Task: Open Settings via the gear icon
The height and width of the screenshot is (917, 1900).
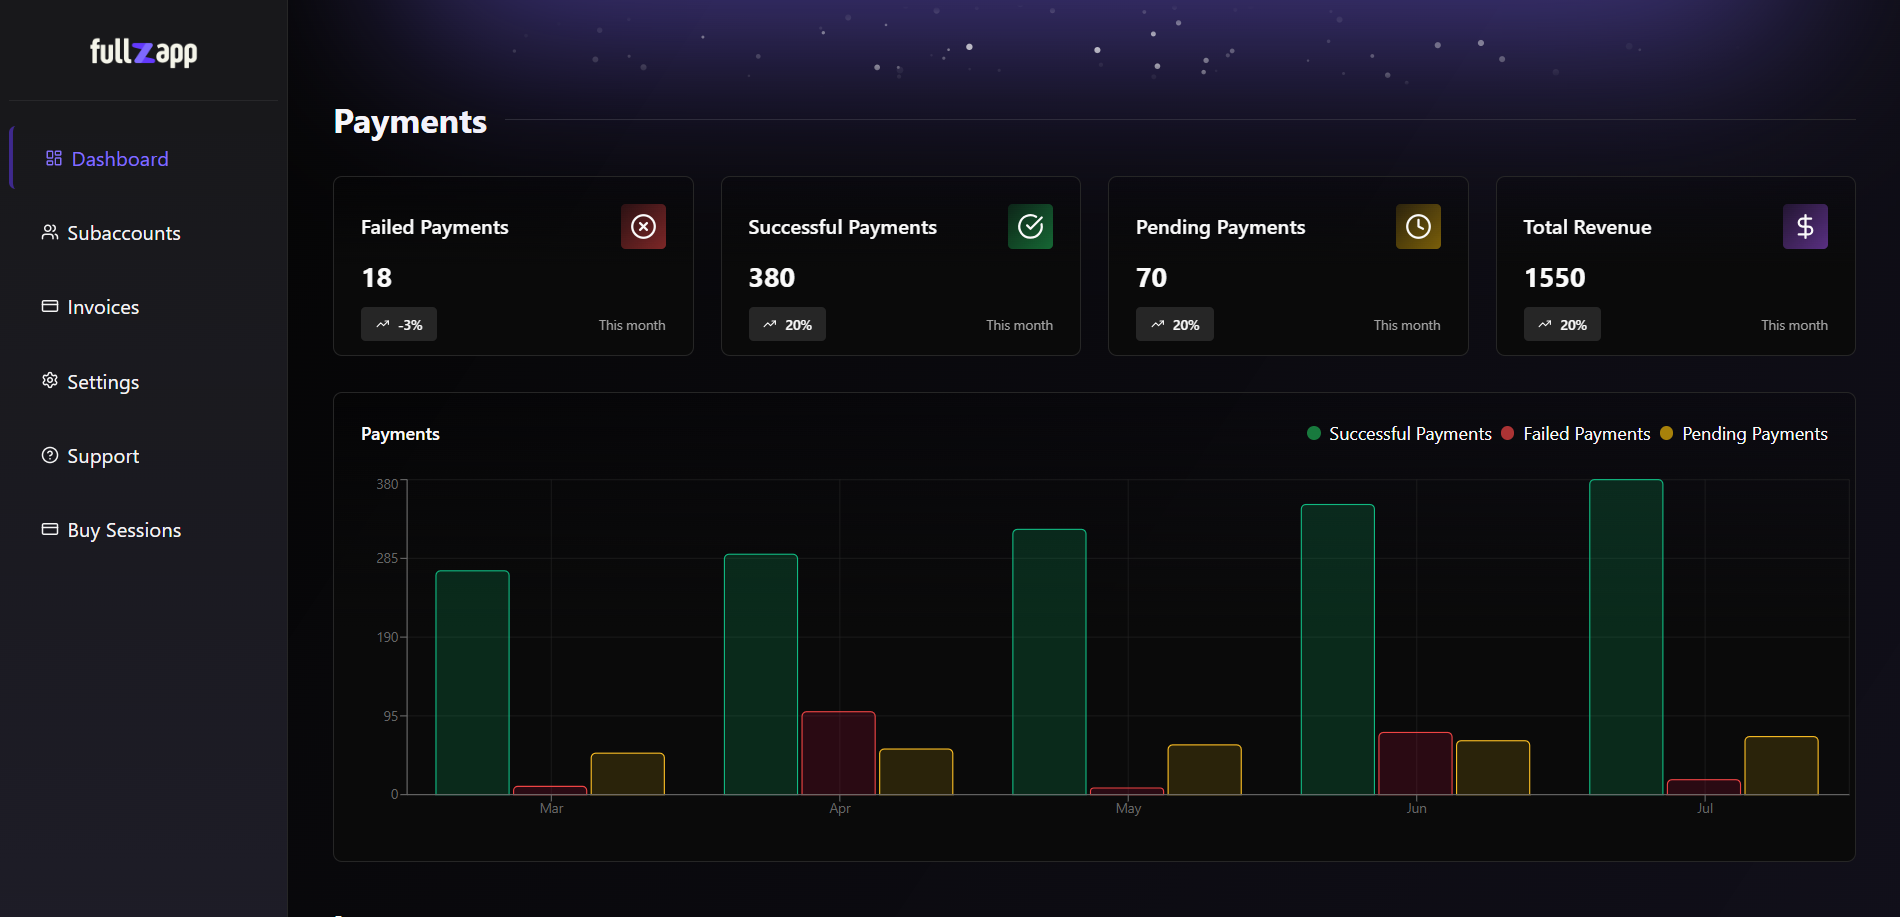Action: pyautogui.click(x=49, y=381)
